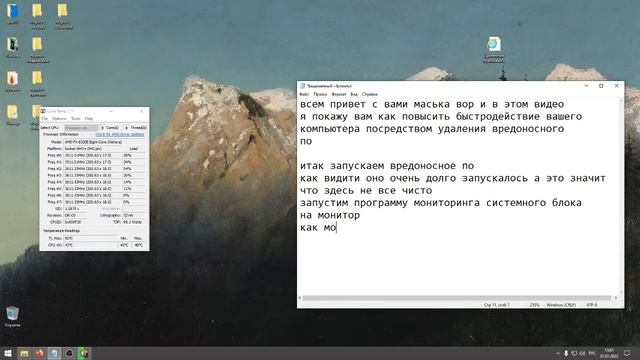Screen dimensions: 640x360
Task: Click the Freq #7 value in Core Temp
Action: tap(93, 202)
